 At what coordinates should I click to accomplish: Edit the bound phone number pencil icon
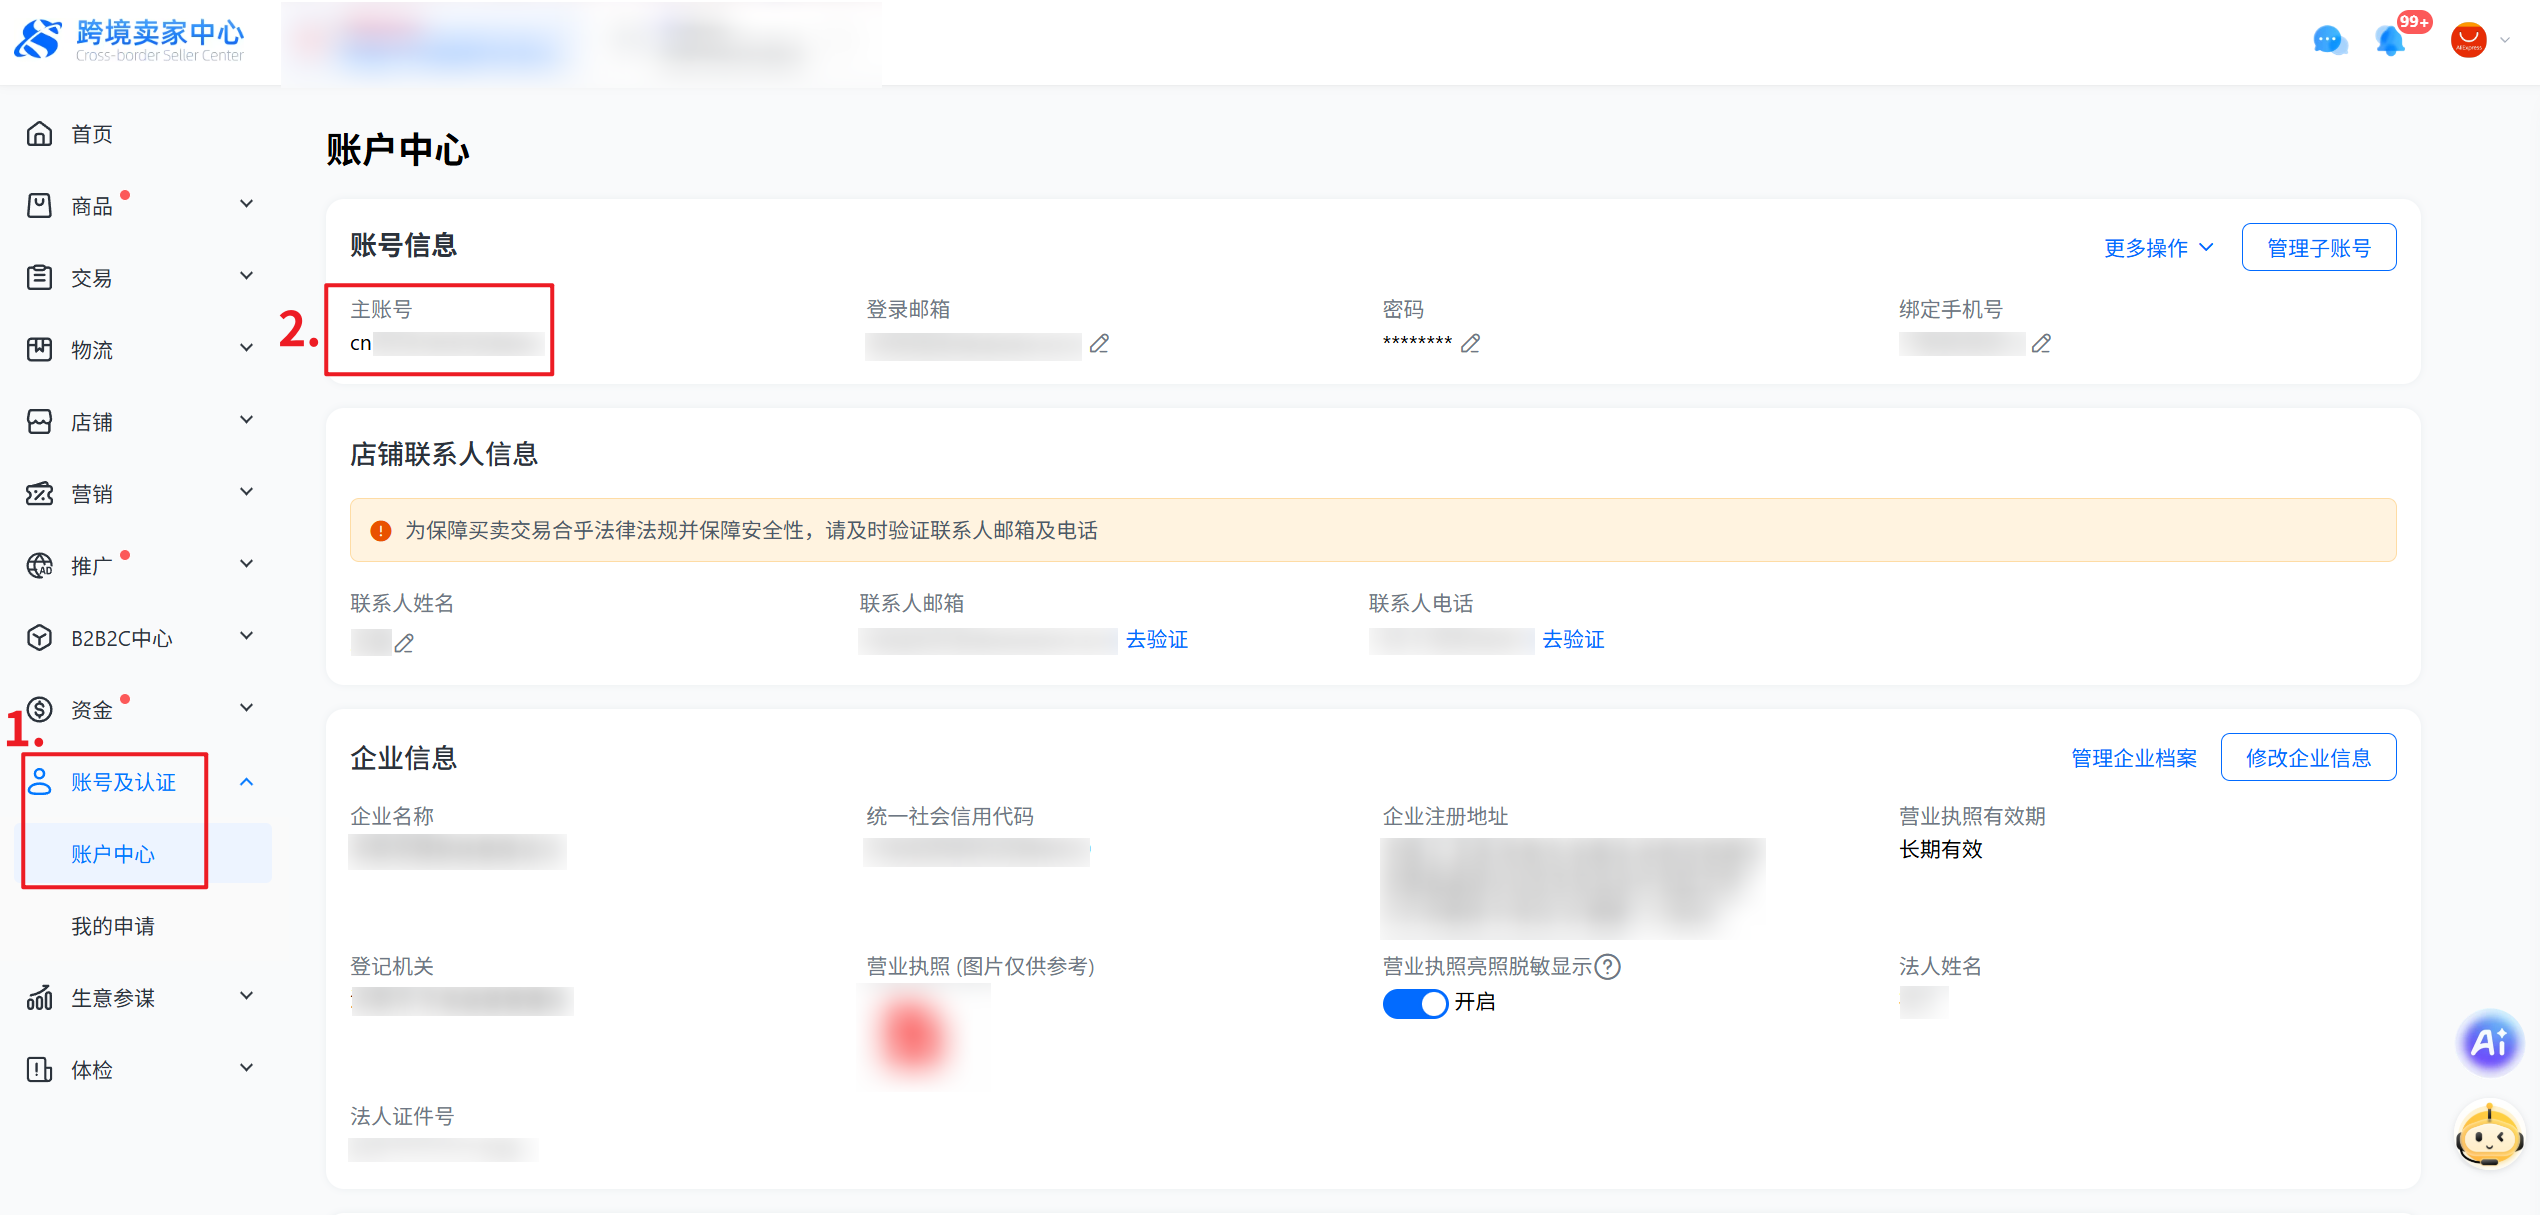tap(2041, 344)
